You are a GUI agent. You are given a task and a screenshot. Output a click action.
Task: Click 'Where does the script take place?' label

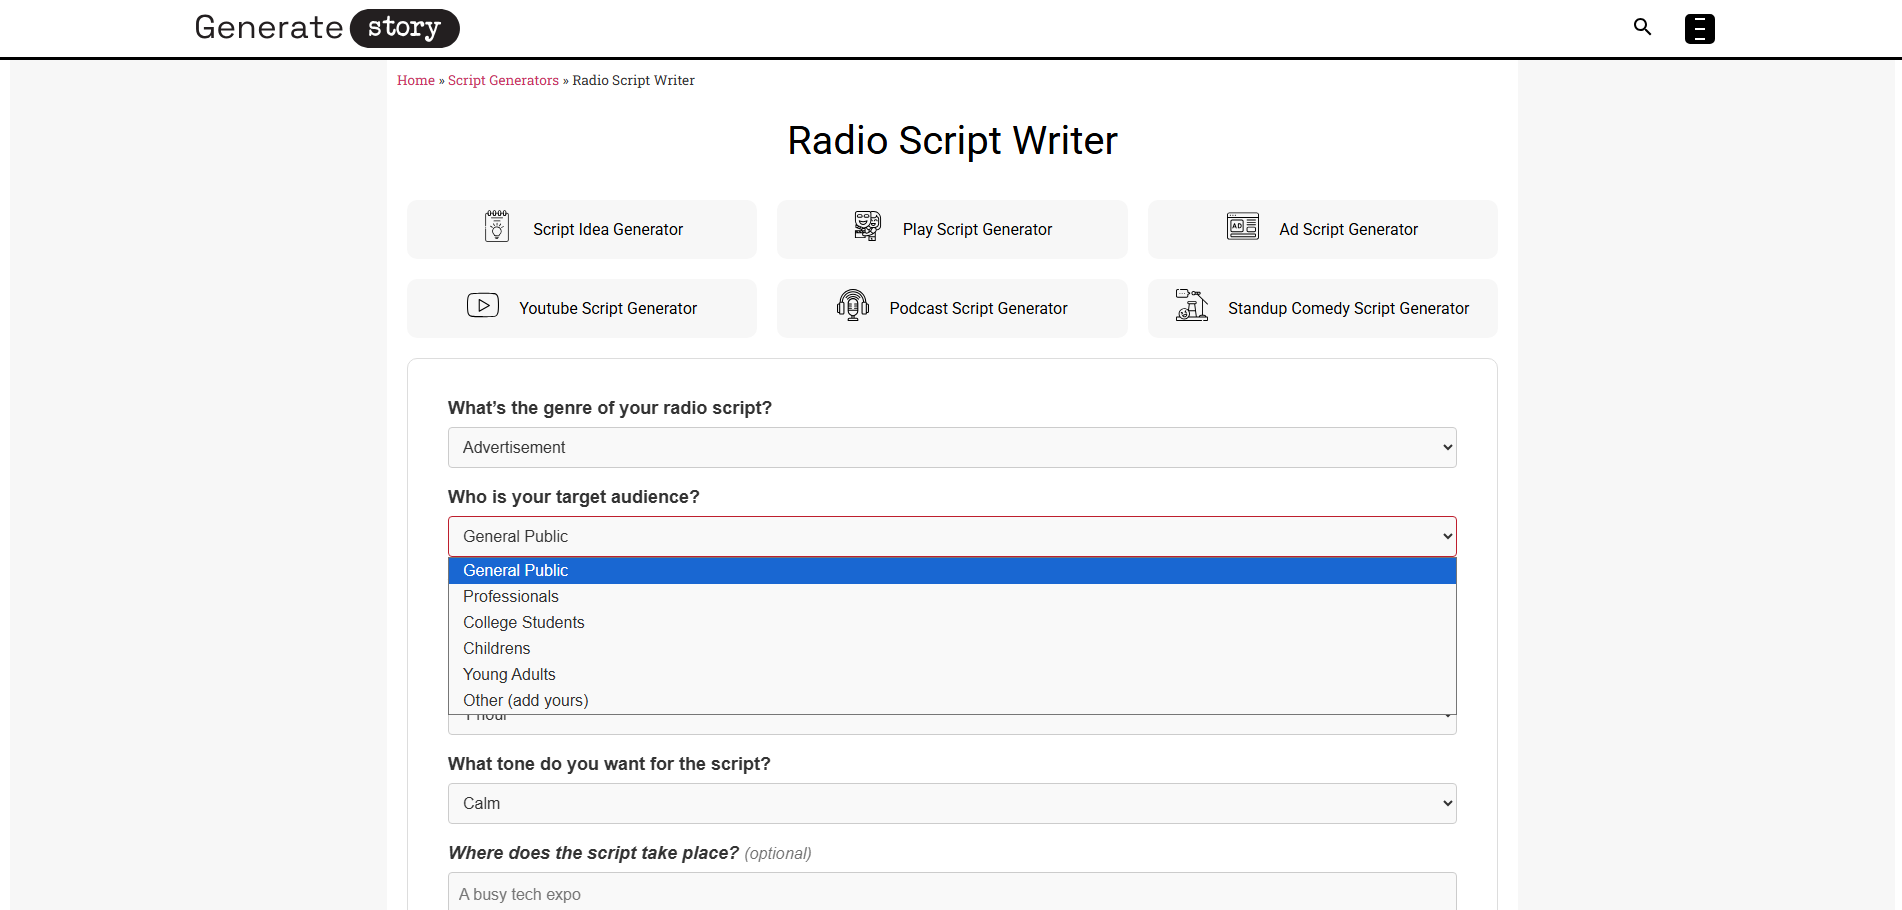click(x=593, y=853)
